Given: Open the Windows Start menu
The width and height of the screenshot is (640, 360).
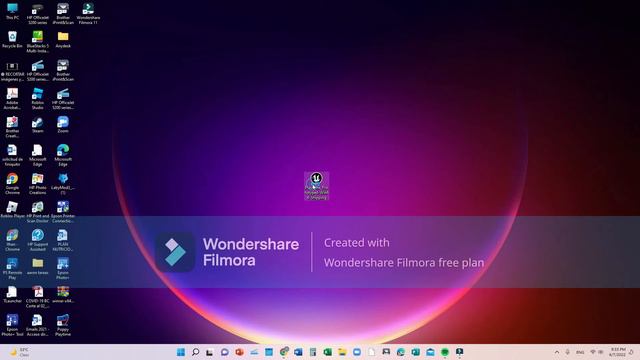Looking at the screenshot, I should click(181, 352).
